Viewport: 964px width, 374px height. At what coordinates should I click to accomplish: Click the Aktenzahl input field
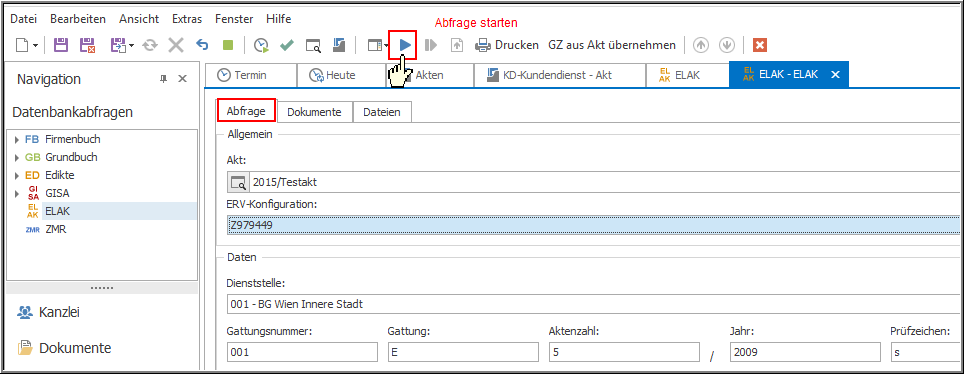pyautogui.click(x=624, y=352)
